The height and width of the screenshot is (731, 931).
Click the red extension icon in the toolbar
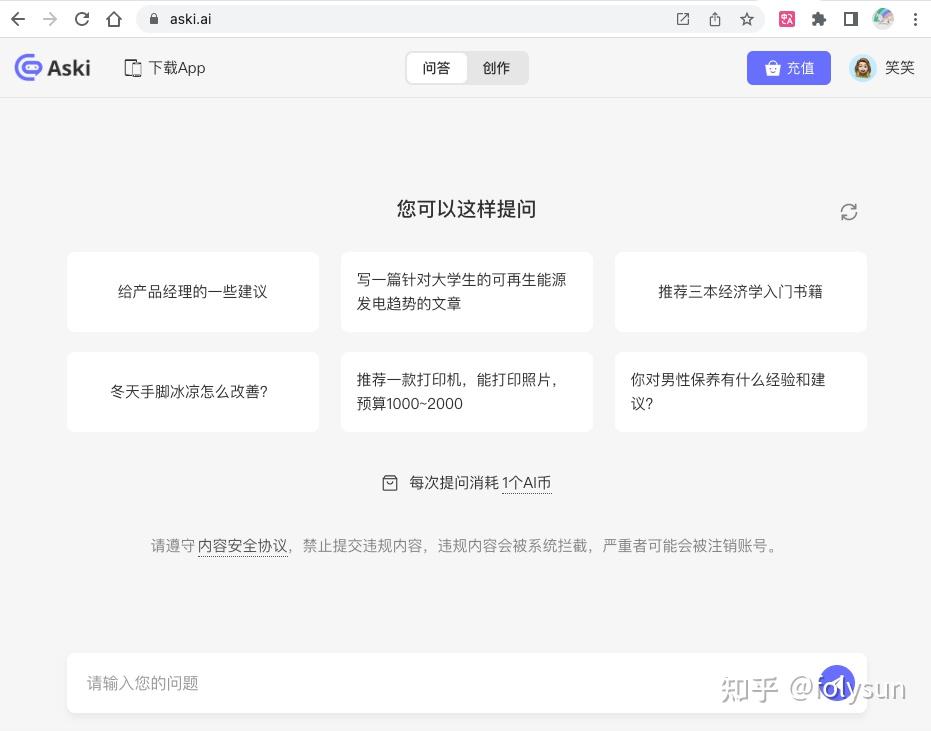[x=789, y=18]
